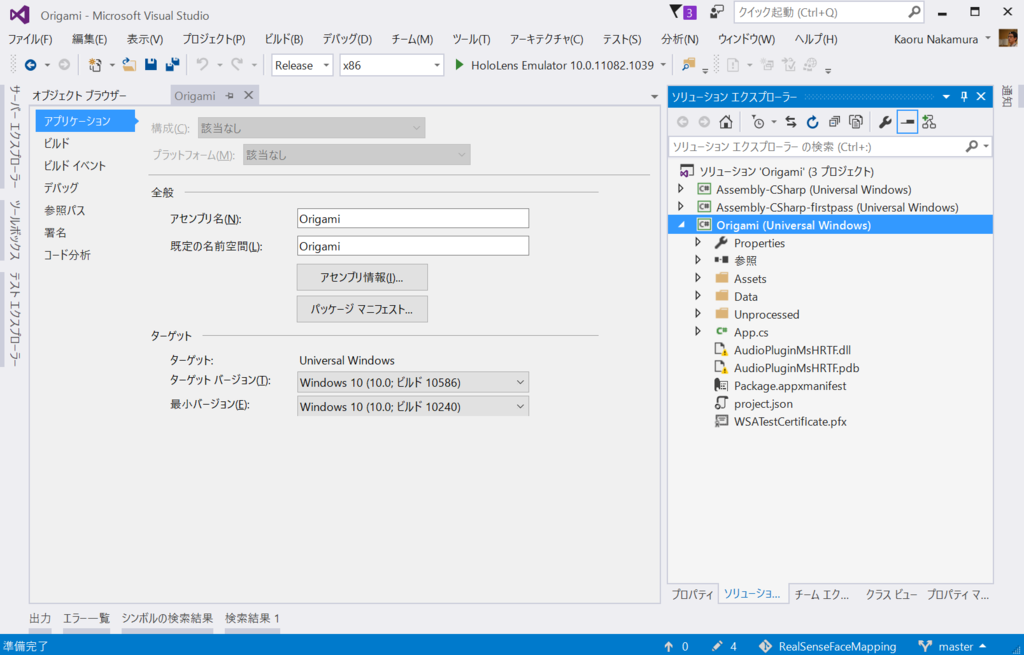Viewport: 1024px width, 655px height.
Task: Click the Solution Explorer search box
Action: (816, 146)
